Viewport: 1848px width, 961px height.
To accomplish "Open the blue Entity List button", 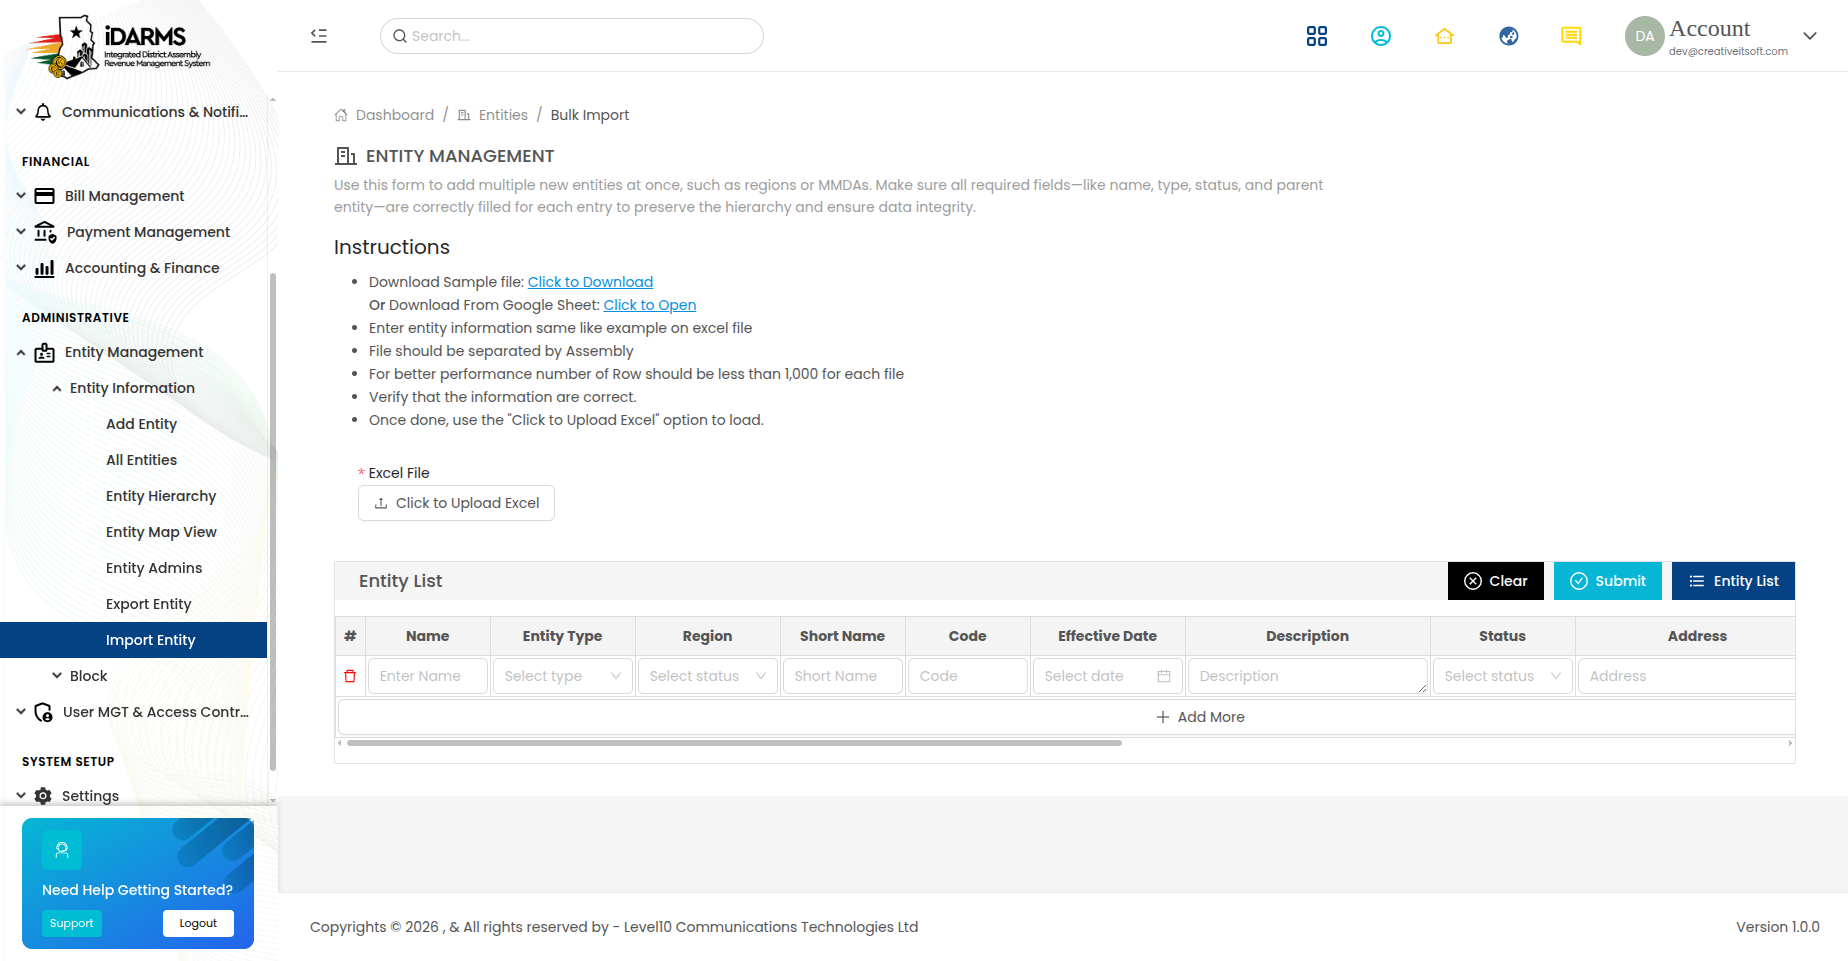I will tap(1733, 581).
